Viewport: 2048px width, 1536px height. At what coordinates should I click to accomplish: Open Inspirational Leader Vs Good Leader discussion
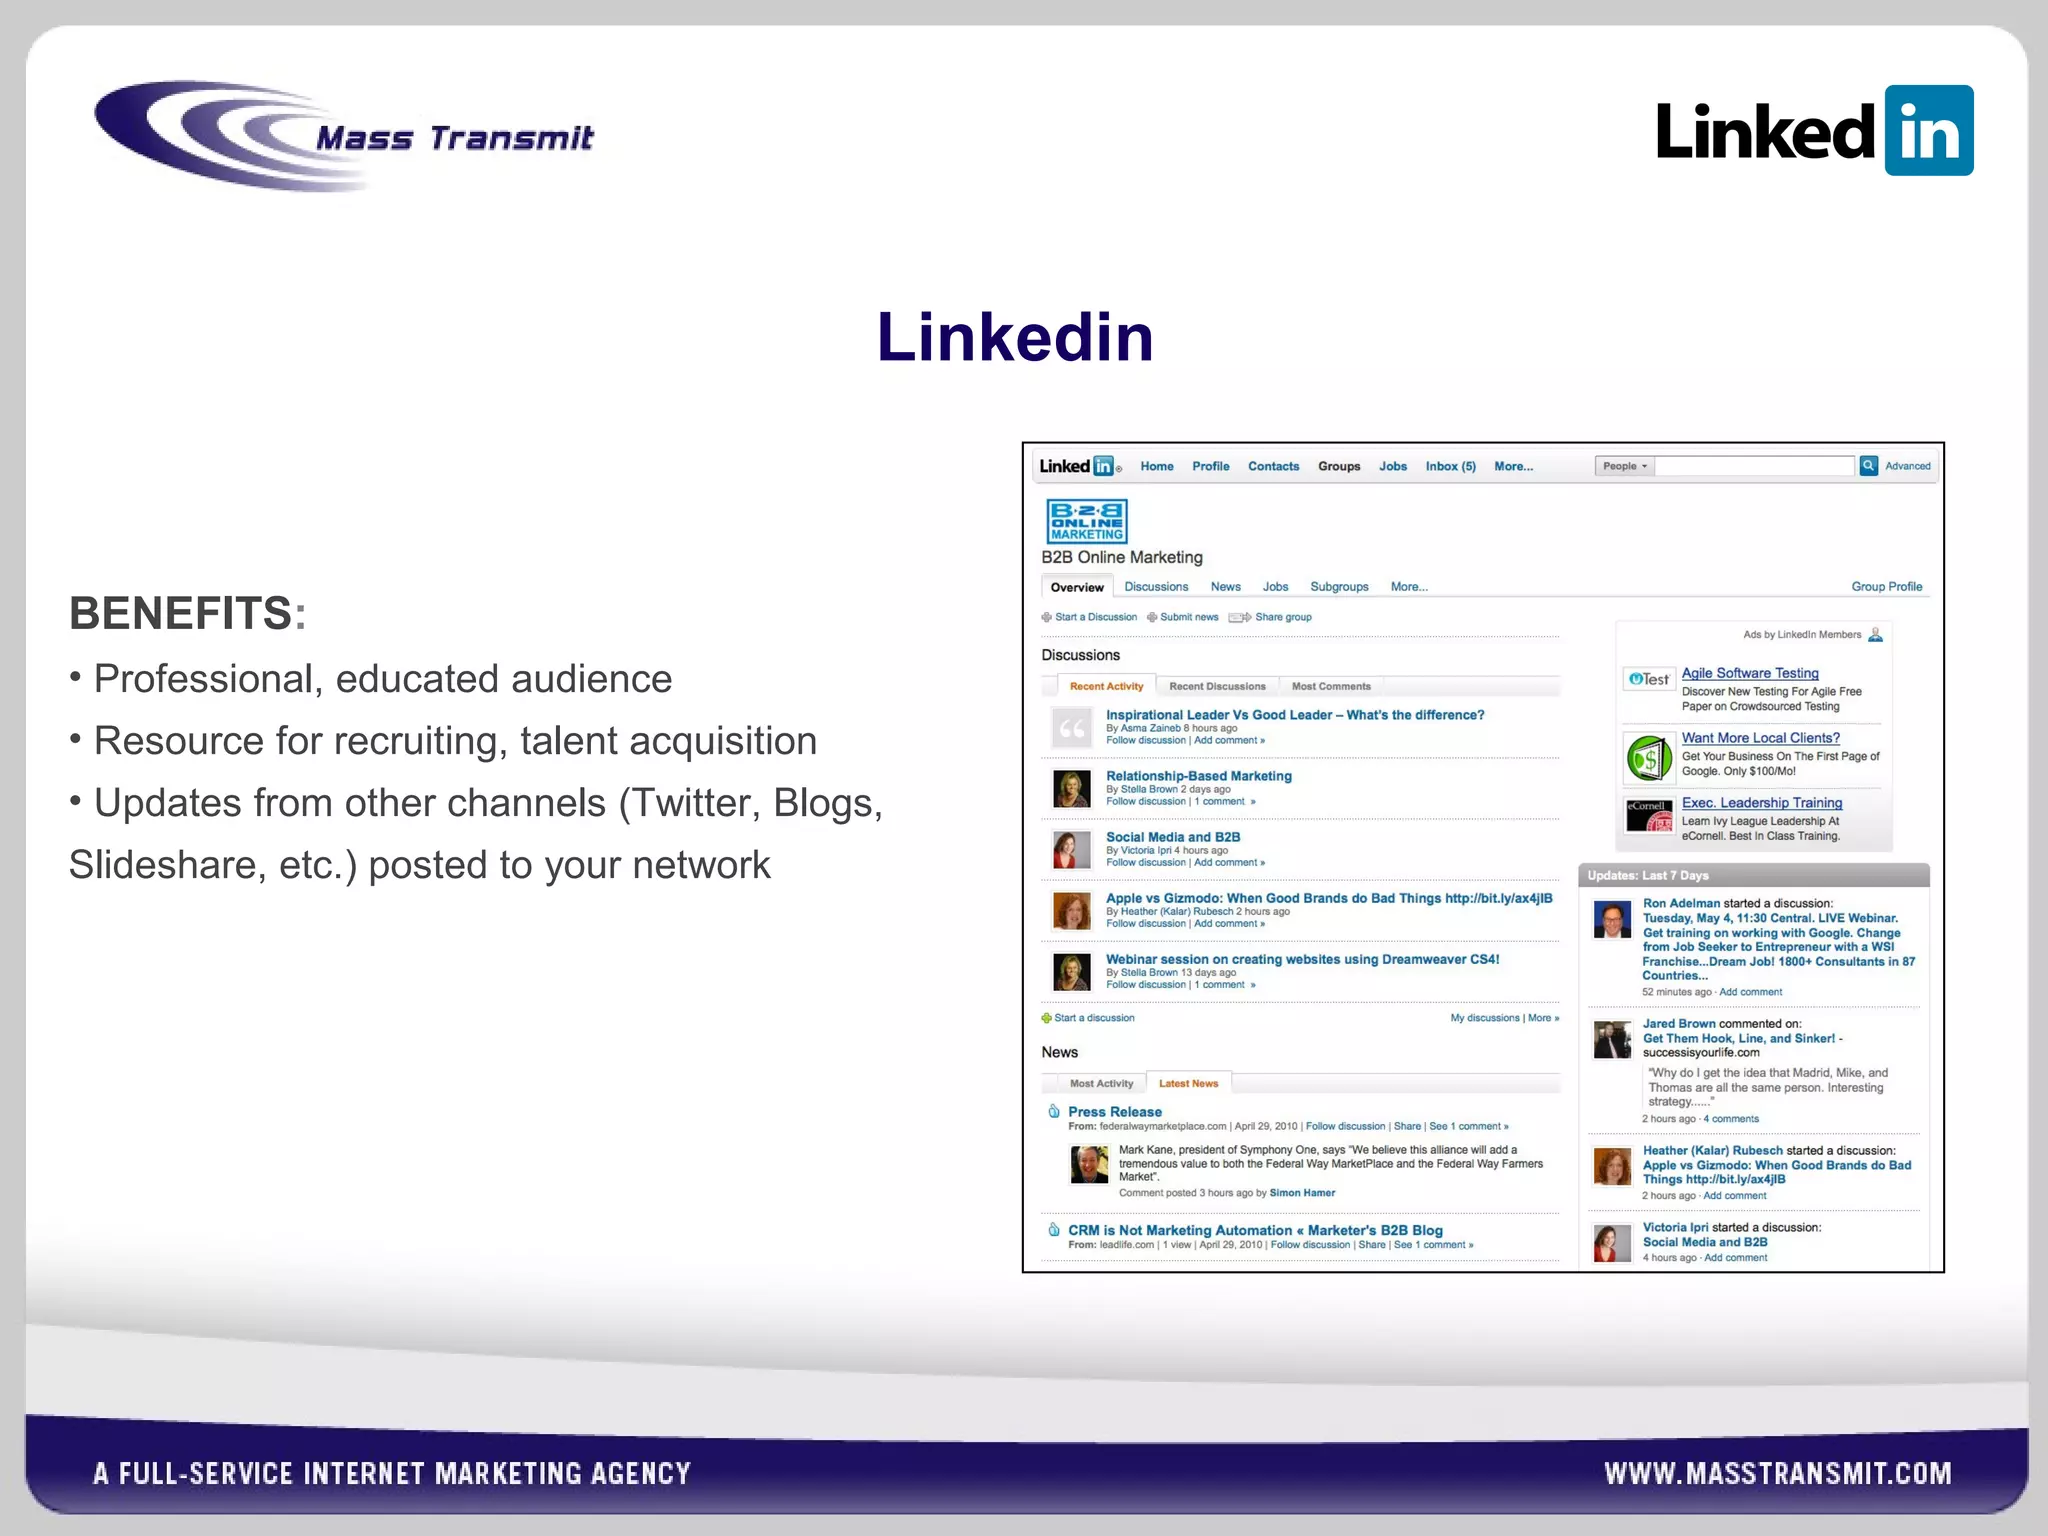1295,715
